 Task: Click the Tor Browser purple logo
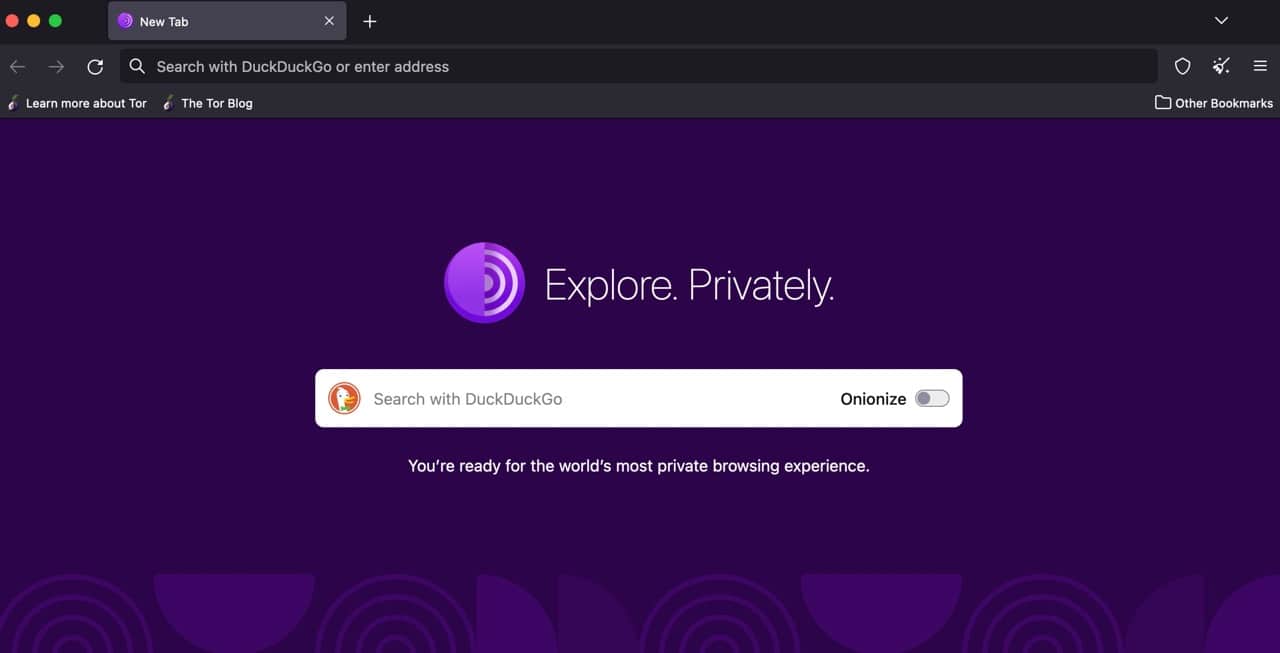click(485, 283)
